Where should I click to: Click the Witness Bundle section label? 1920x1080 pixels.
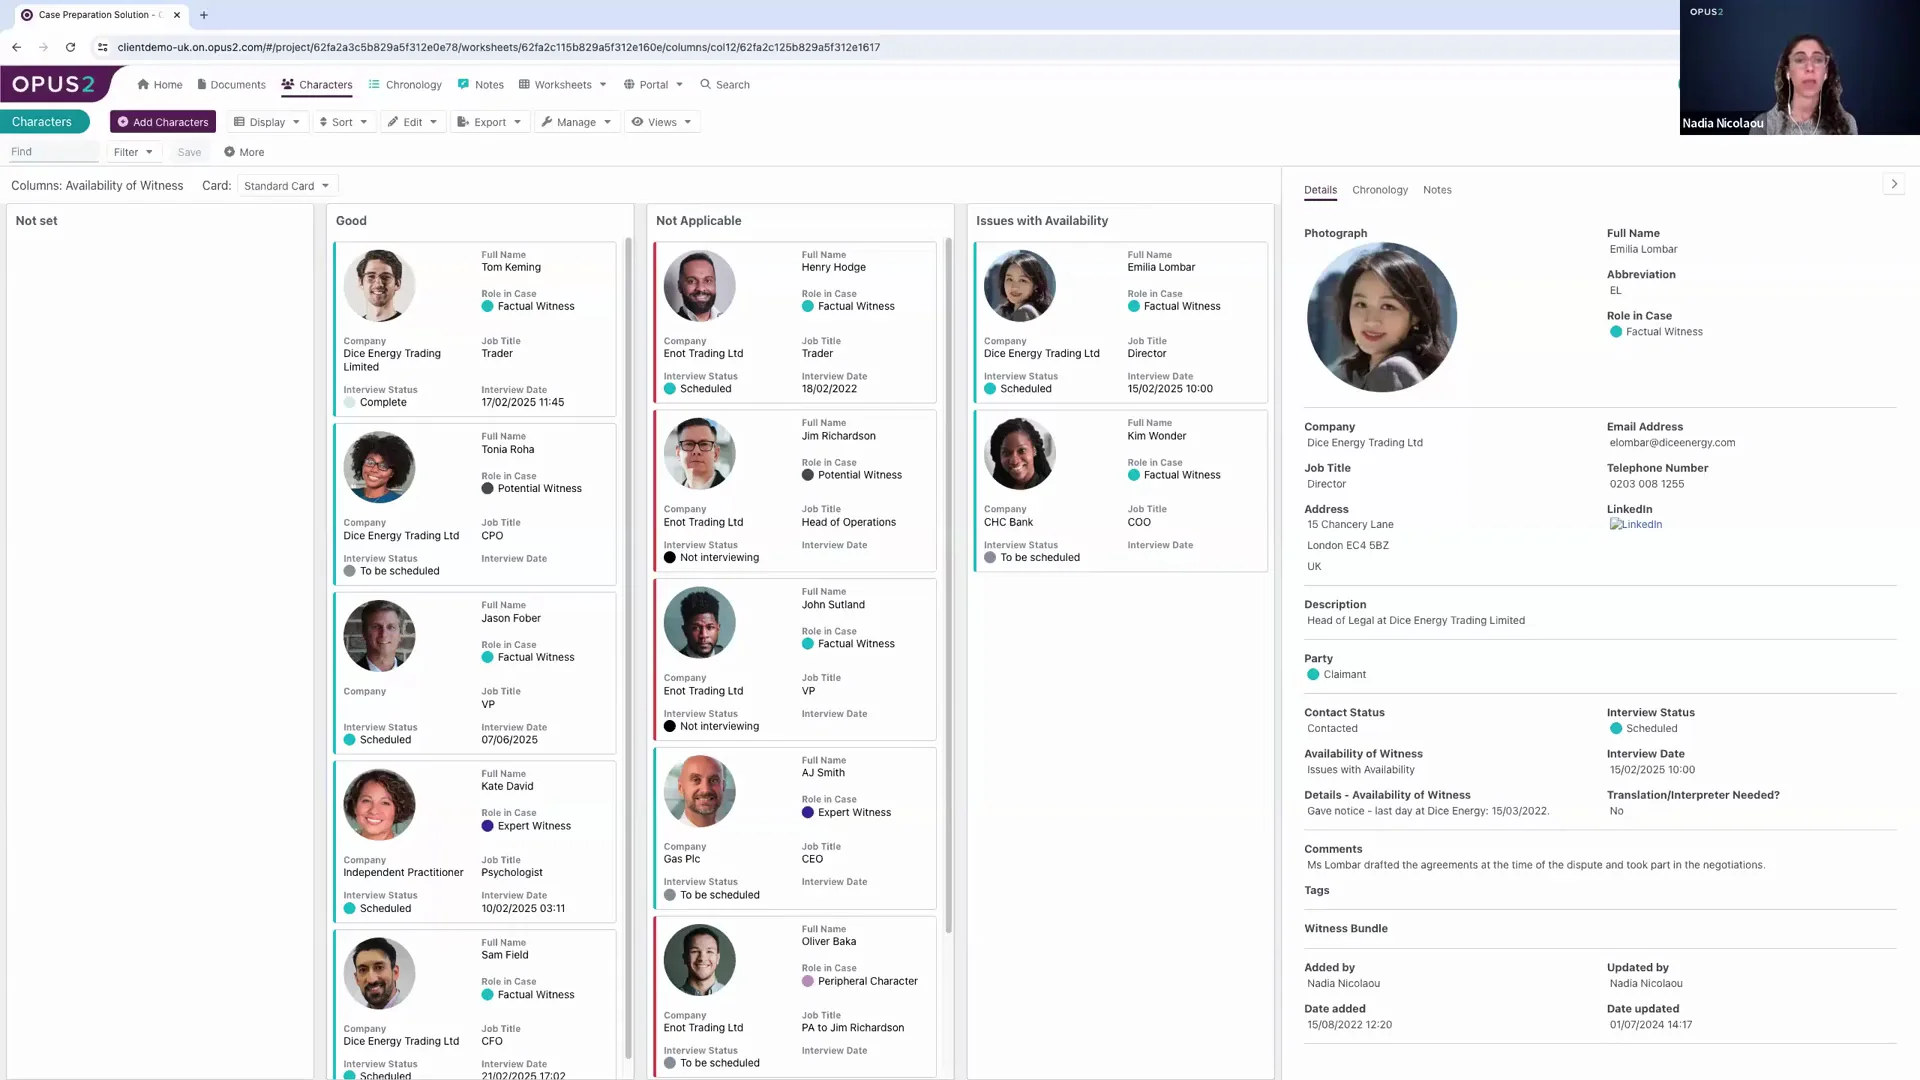point(1345,929)
